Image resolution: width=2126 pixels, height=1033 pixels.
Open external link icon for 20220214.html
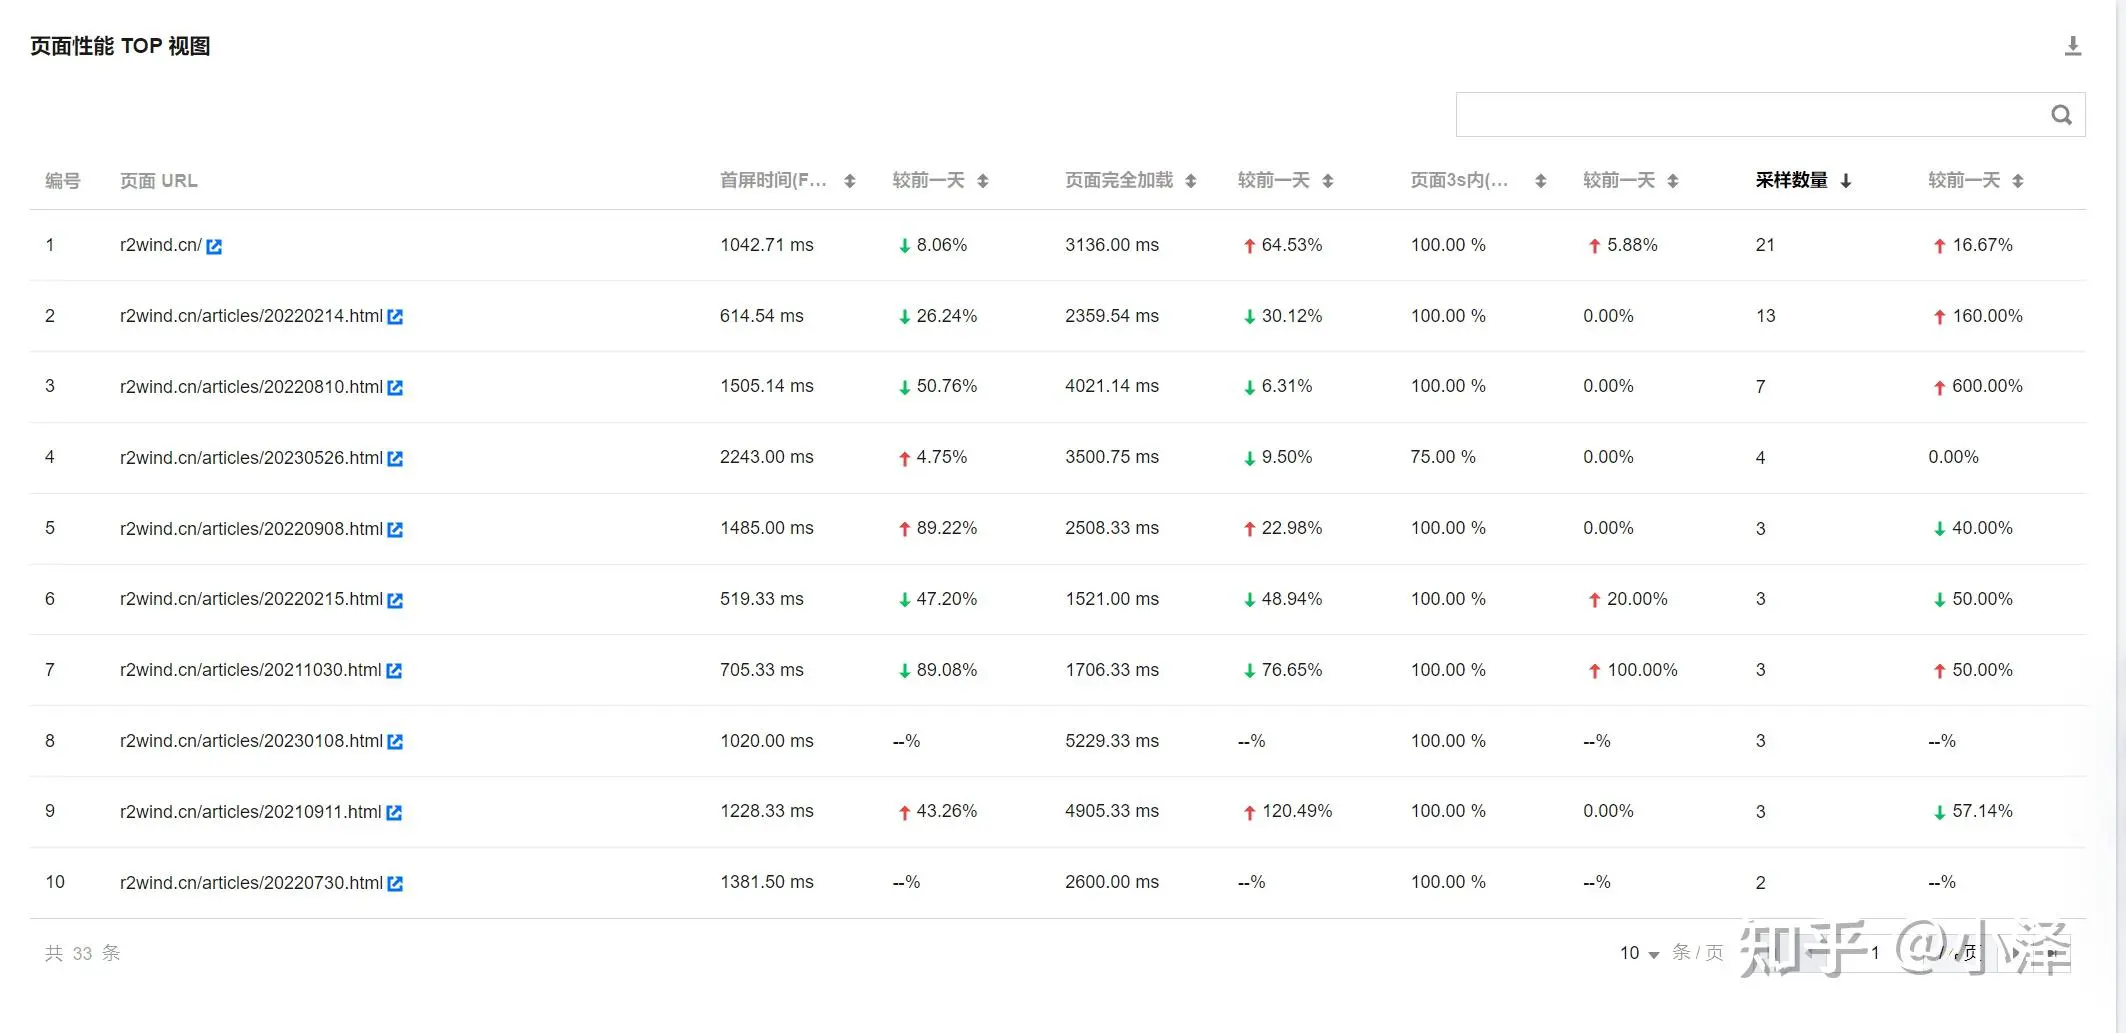coord(395,317)
